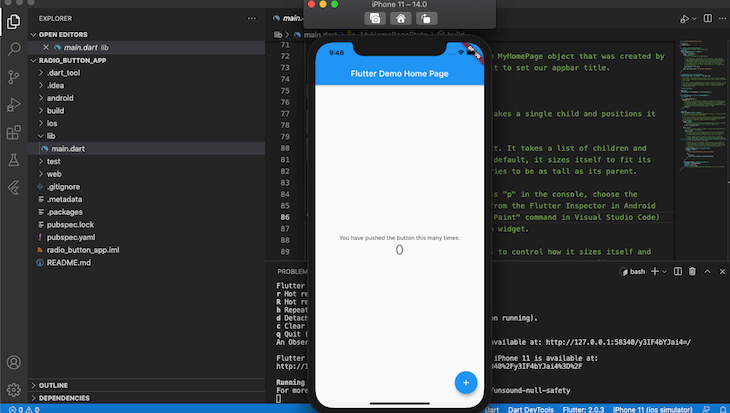Viewport: 730px width, 413px height.
Task: Open the Search view in activity bar
Action: pyautogui.click(x=14, y=49)
